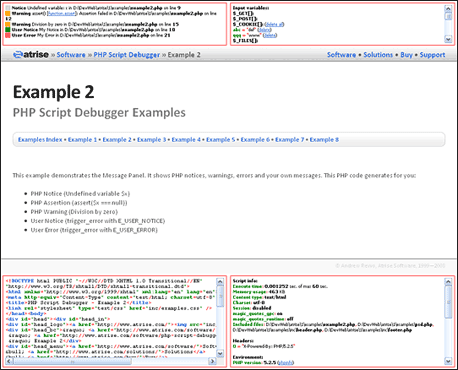Click the 'Charset: utf-8' line
Viewport: 458px width, 370px height.
(249, 303)
